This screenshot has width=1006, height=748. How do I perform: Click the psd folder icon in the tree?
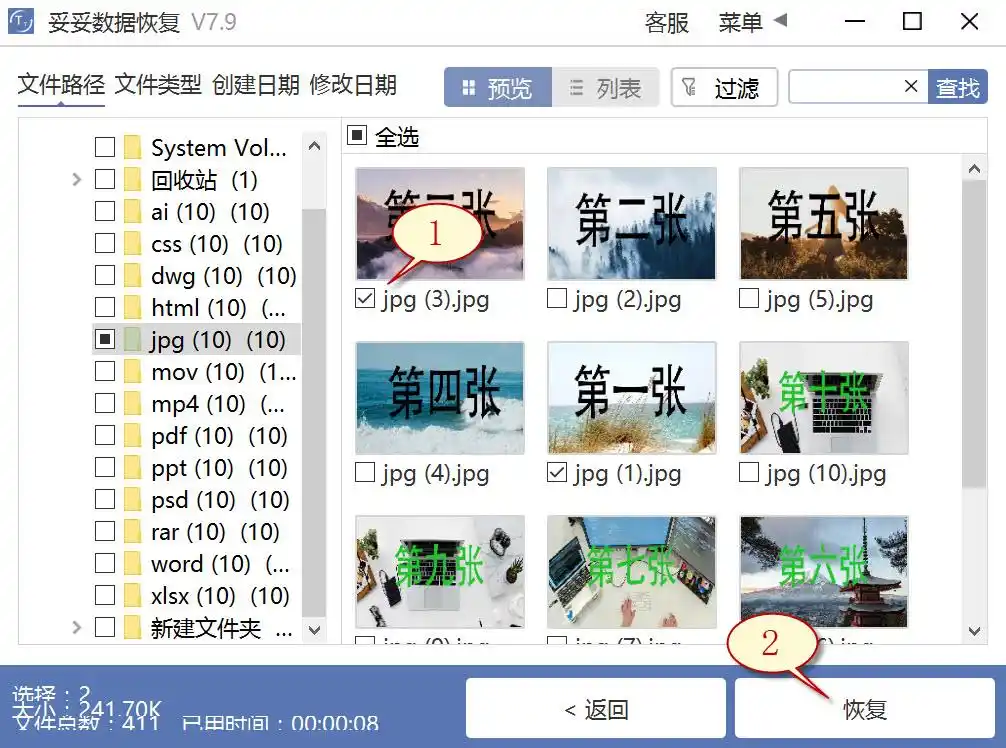(x=131, y=499)
